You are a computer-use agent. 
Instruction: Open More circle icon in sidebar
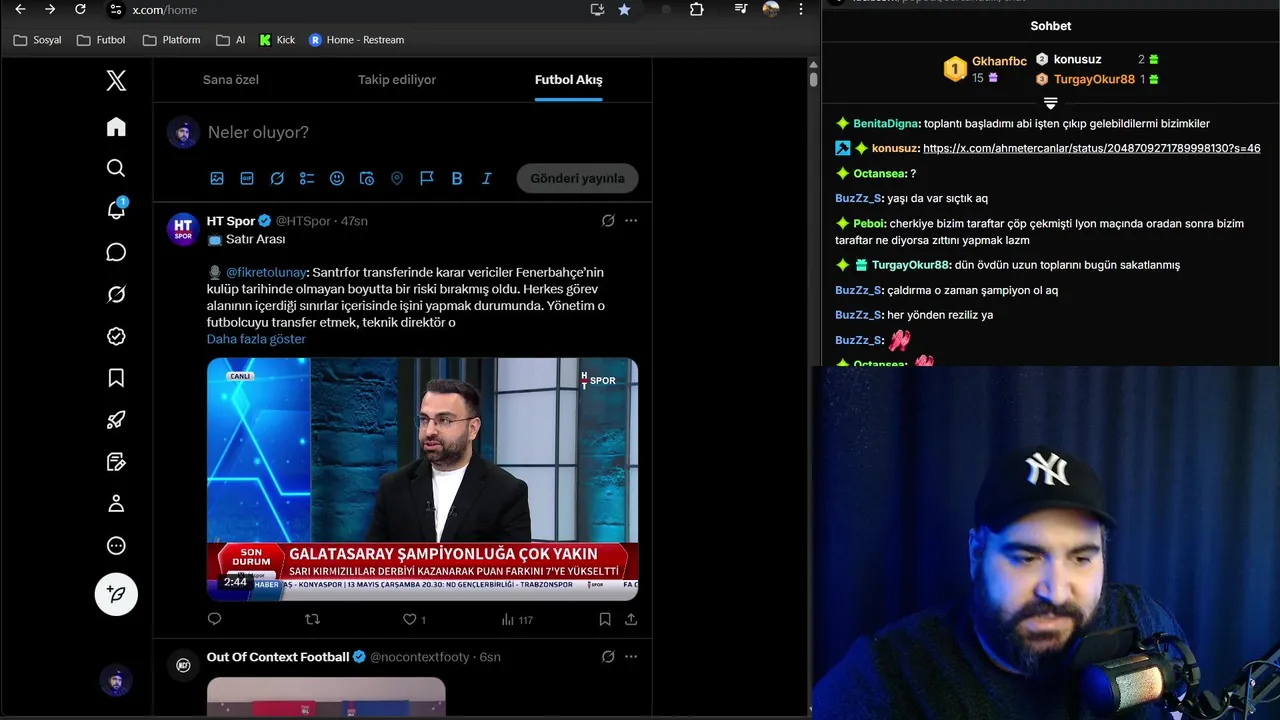[x=116, y=546]
